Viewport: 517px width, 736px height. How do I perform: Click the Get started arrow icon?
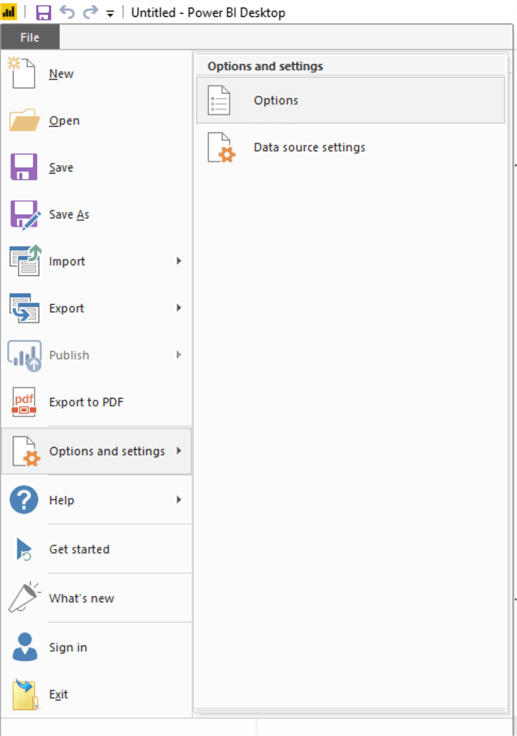click(x=23, y=549)
